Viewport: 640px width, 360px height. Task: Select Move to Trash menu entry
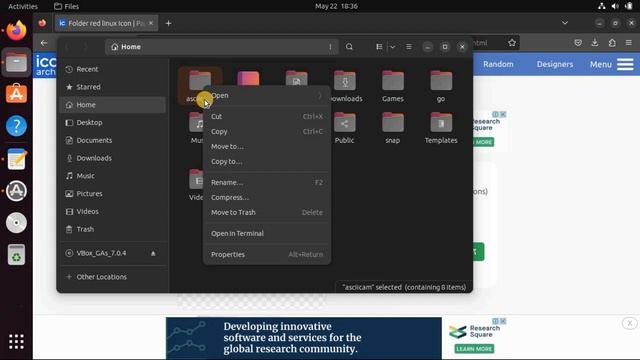(x=267, y=213)
